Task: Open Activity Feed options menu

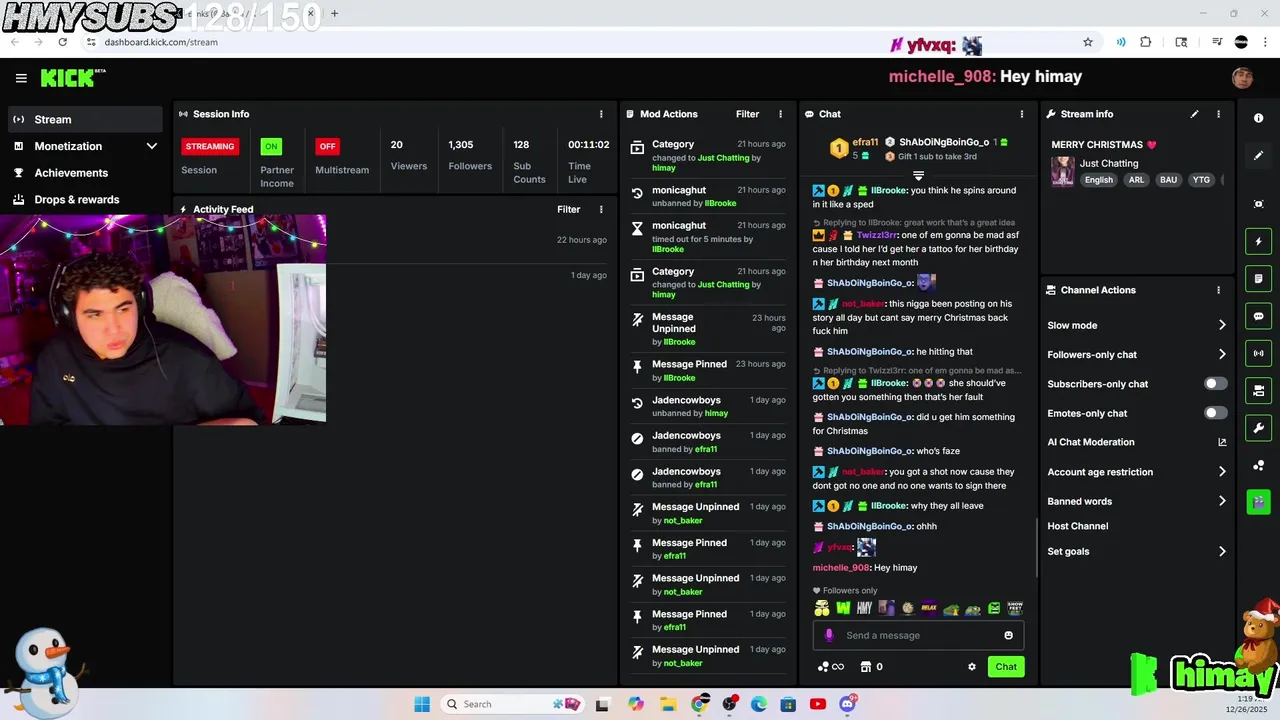Action: 601,209
